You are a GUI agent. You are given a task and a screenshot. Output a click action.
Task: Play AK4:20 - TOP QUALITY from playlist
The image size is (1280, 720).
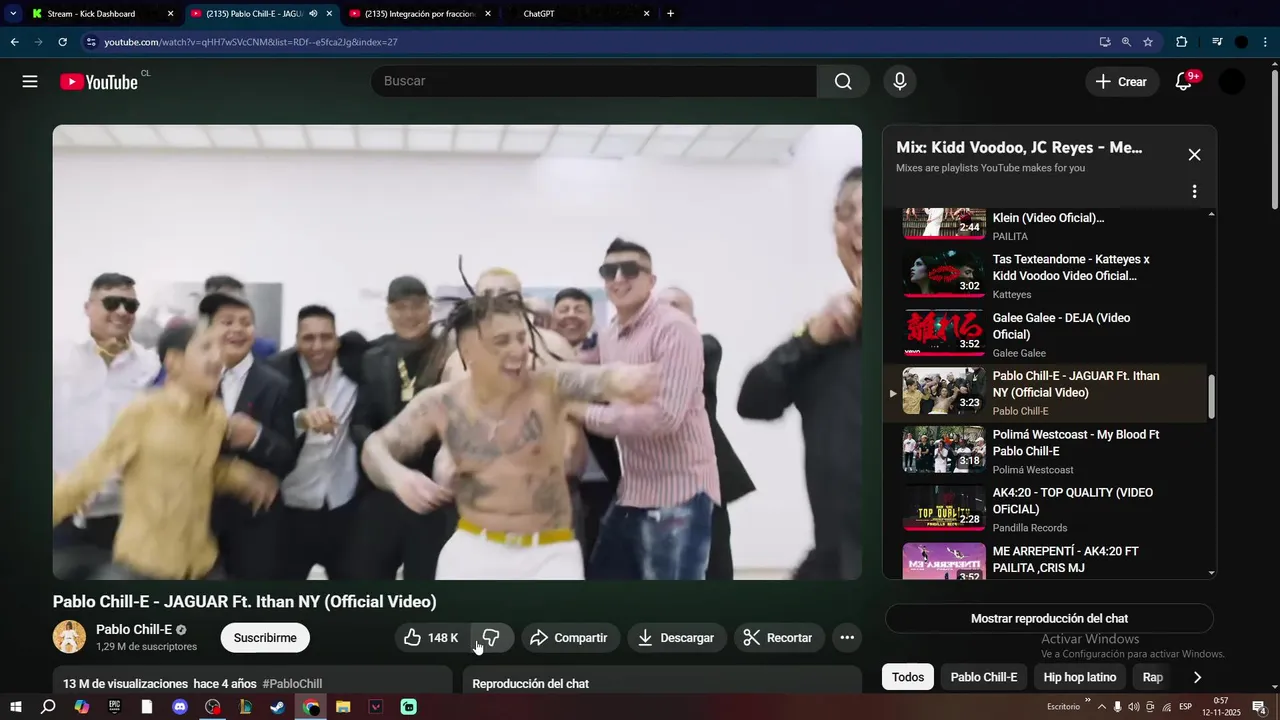tap(1047, 510)
